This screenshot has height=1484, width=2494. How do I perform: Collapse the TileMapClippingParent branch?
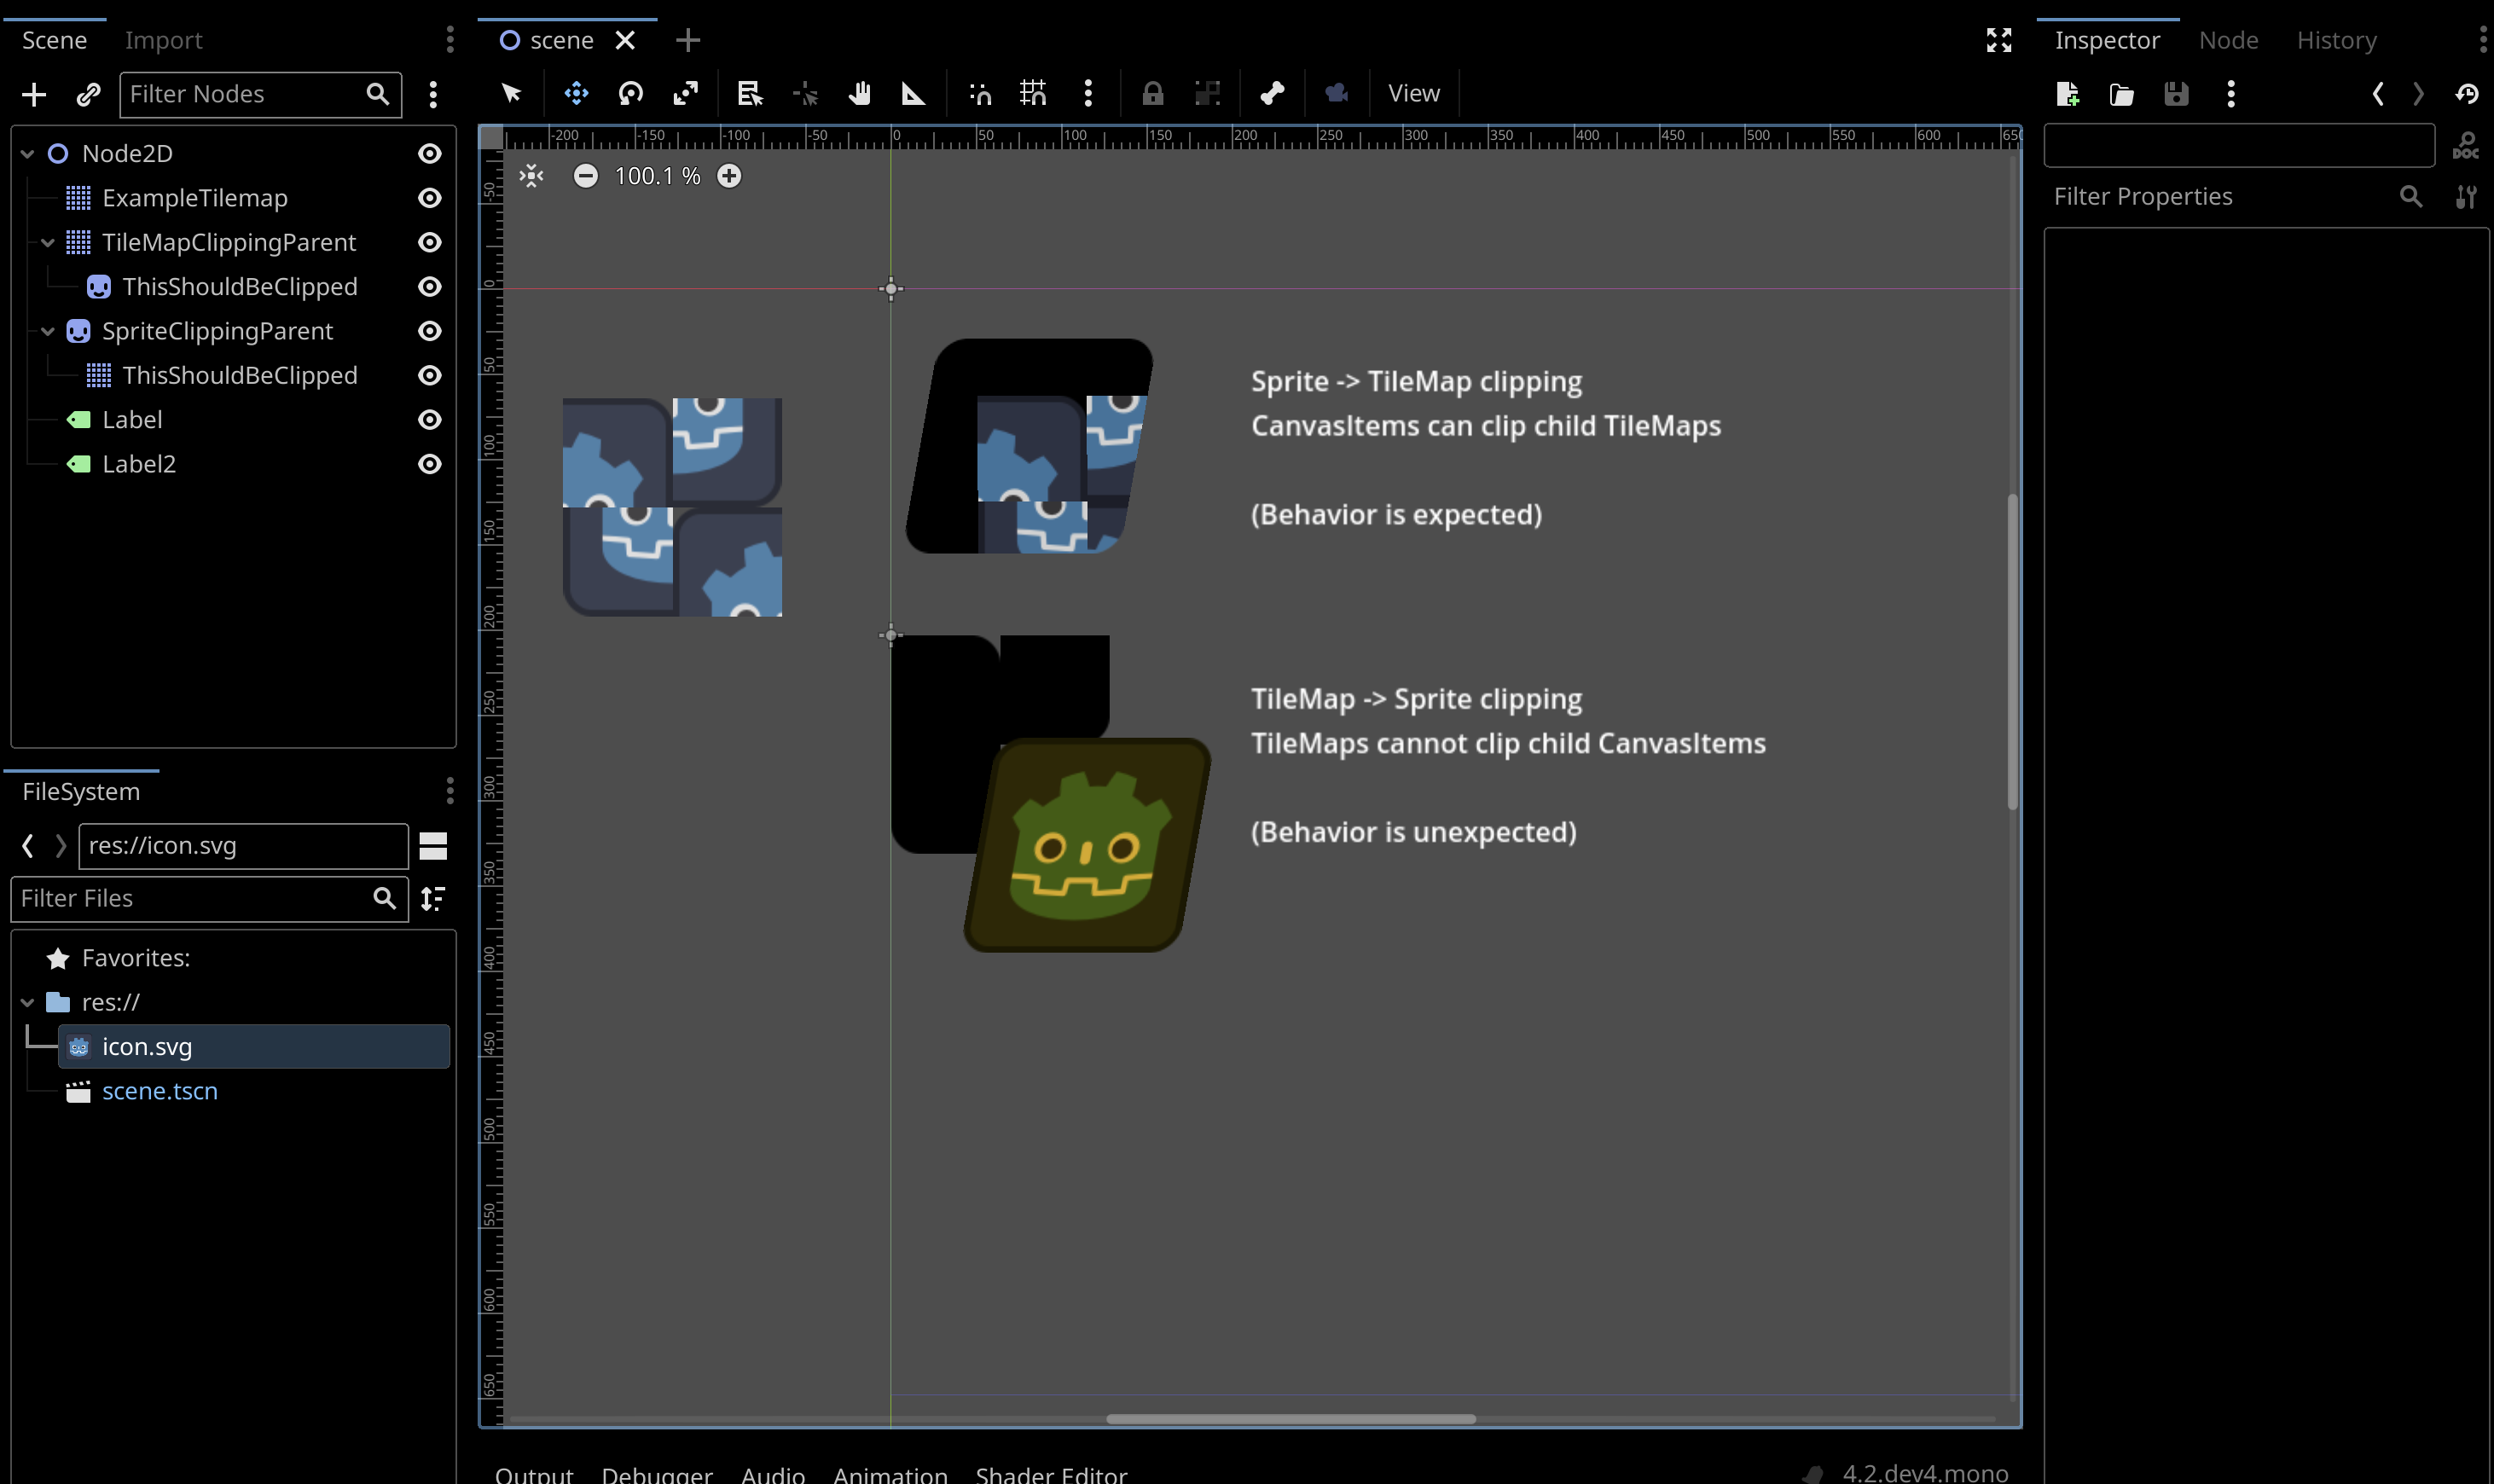pyautogui.click(x=46, y=242)
